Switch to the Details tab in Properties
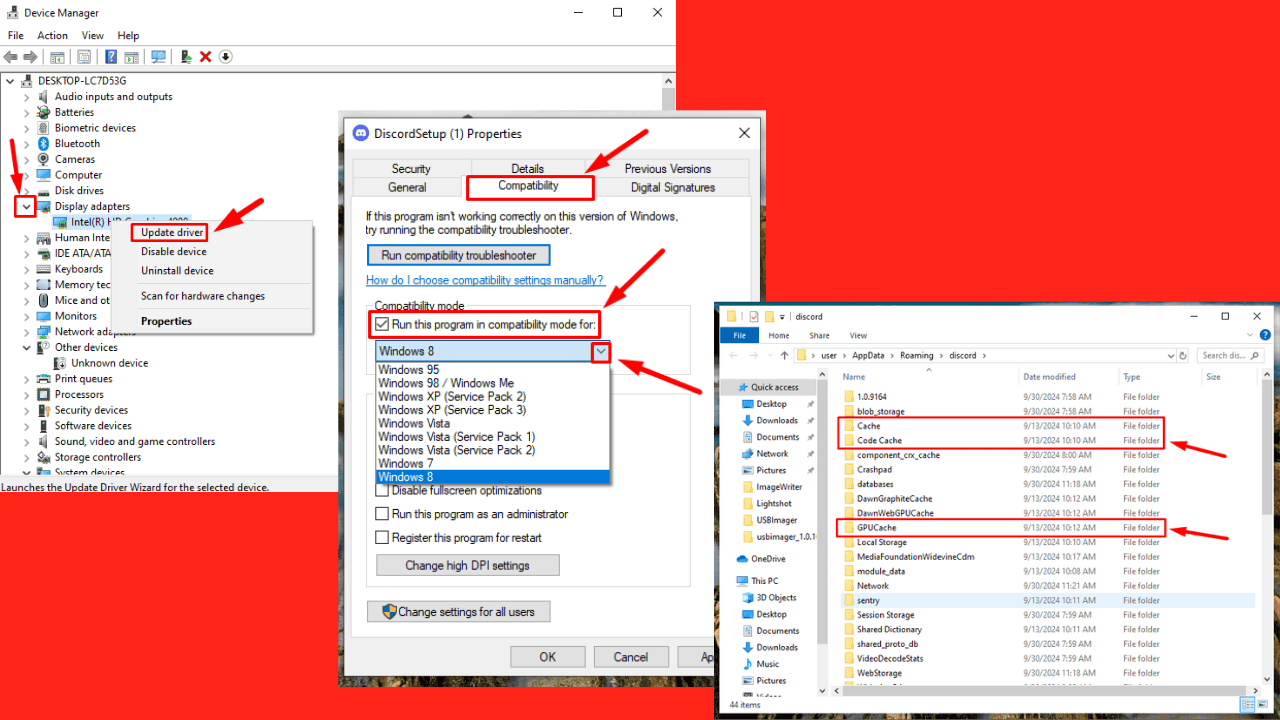Image resolution: width=1280 pixels, height=720 pixels. point(528,168)
